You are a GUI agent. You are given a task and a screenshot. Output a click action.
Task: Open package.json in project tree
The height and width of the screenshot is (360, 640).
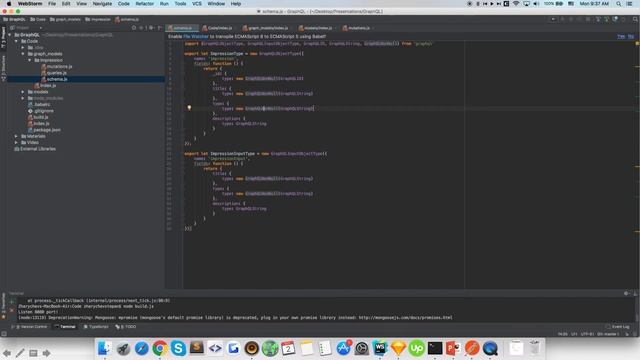pyautogui.click(x=44, y=130)
